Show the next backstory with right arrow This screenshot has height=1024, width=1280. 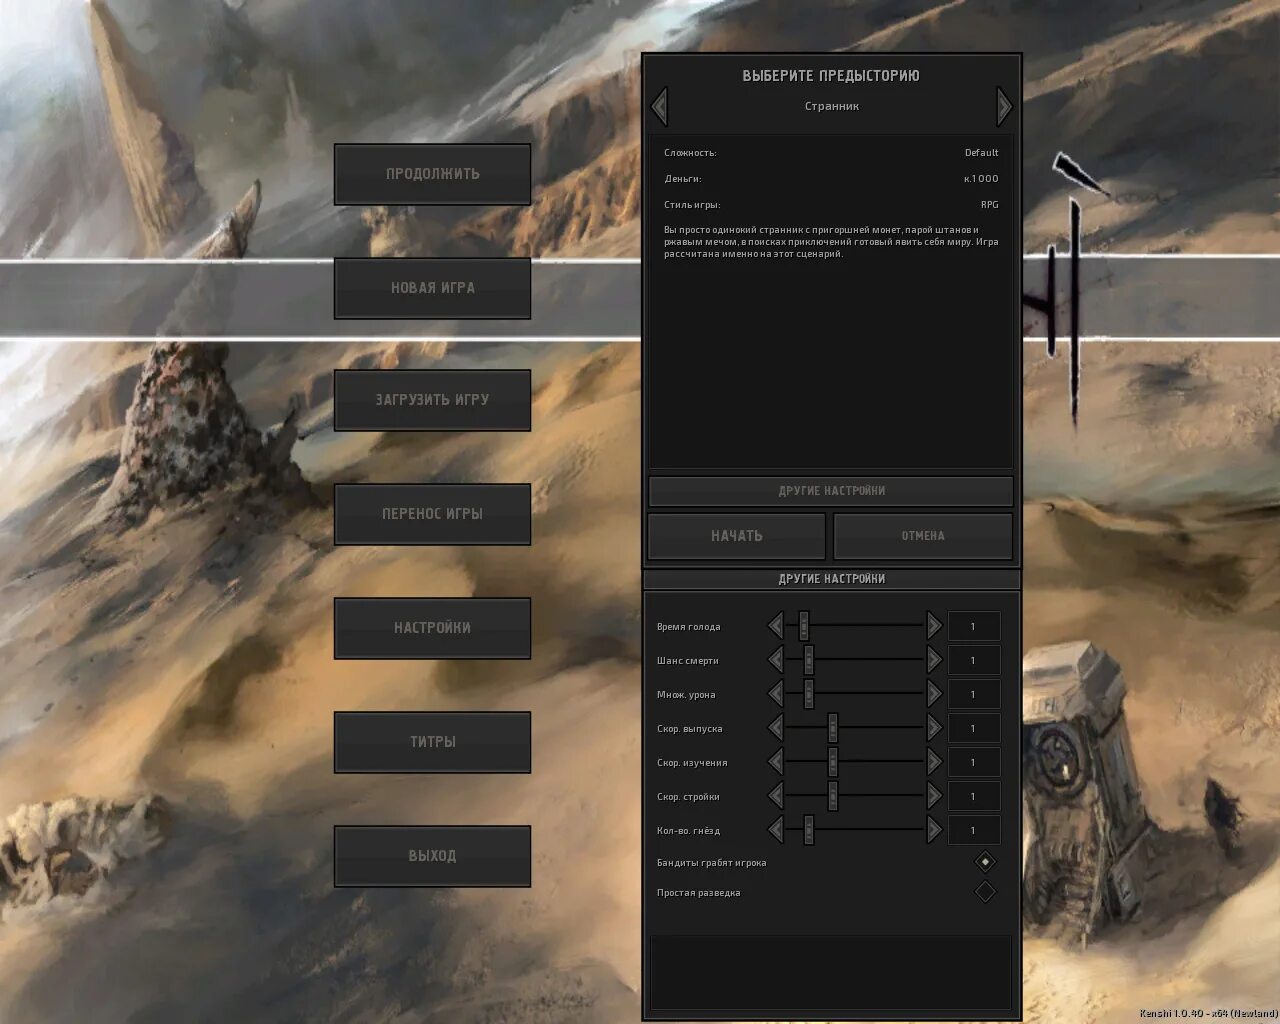[1004, 106]
